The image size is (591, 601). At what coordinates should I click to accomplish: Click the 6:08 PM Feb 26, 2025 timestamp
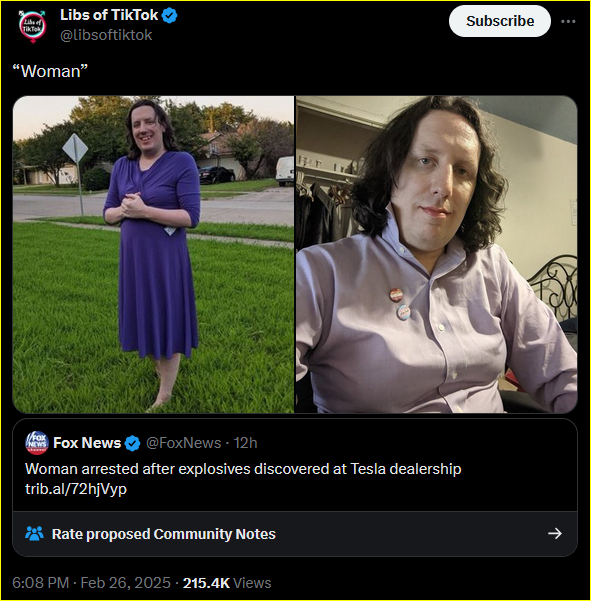(x=91, y=583)
